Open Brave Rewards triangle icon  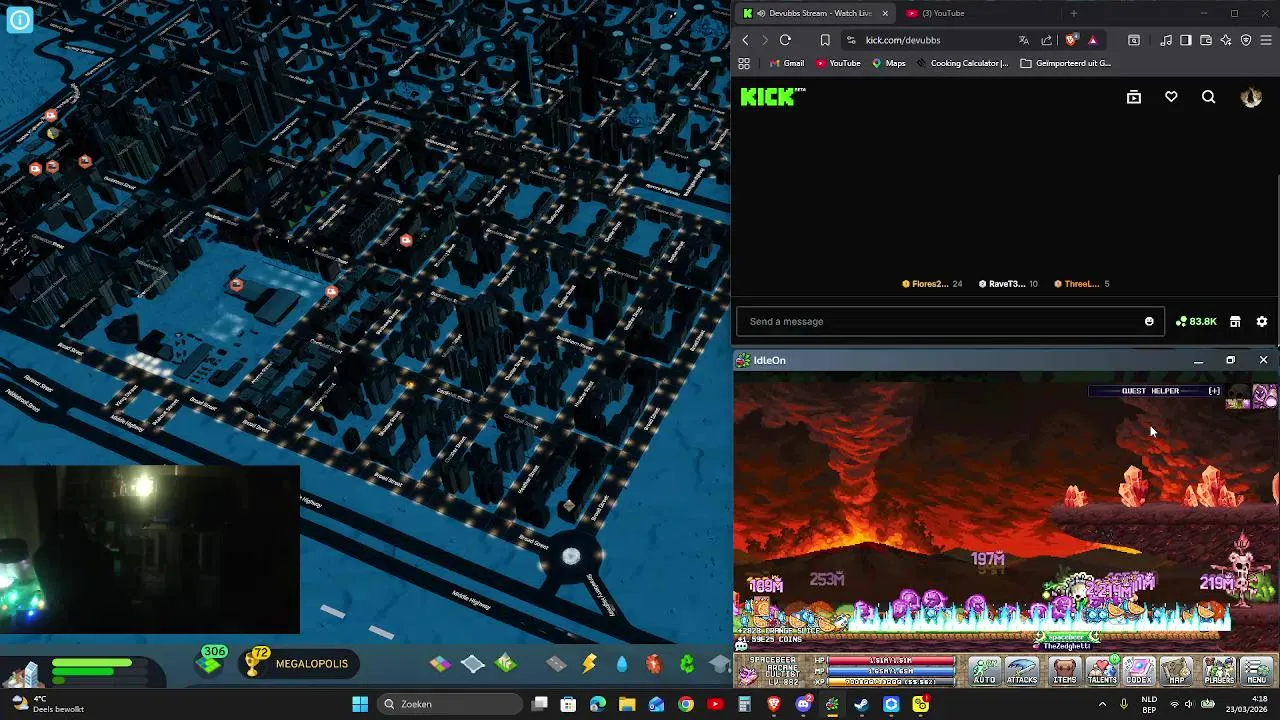pyautogui.click(x=1093, y=40)
